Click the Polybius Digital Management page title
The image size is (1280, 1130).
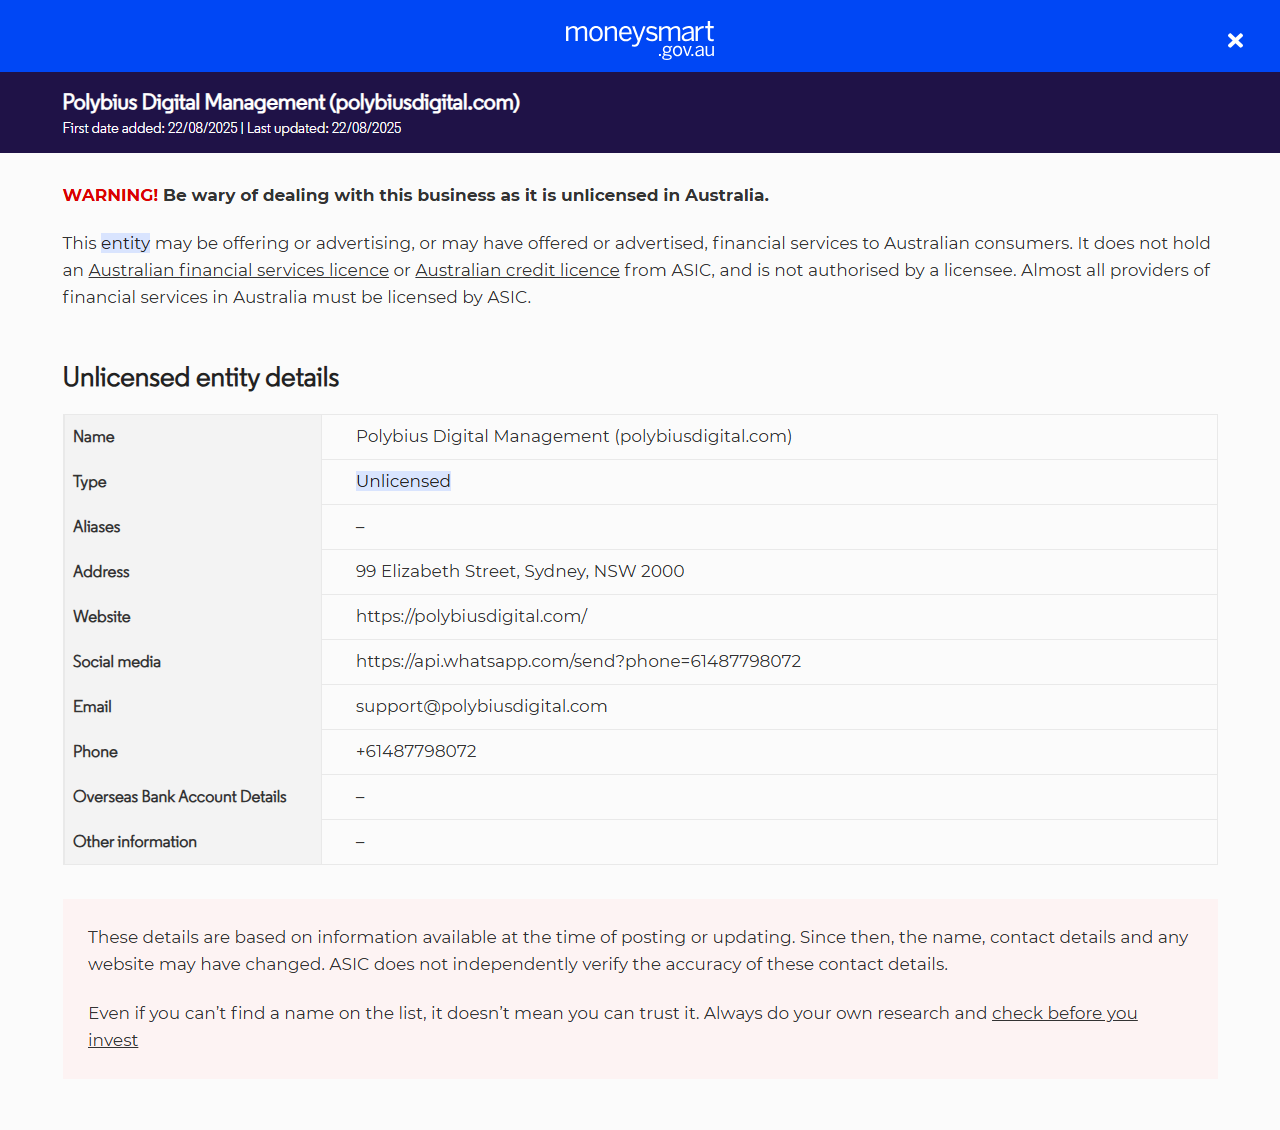point(291,102)
